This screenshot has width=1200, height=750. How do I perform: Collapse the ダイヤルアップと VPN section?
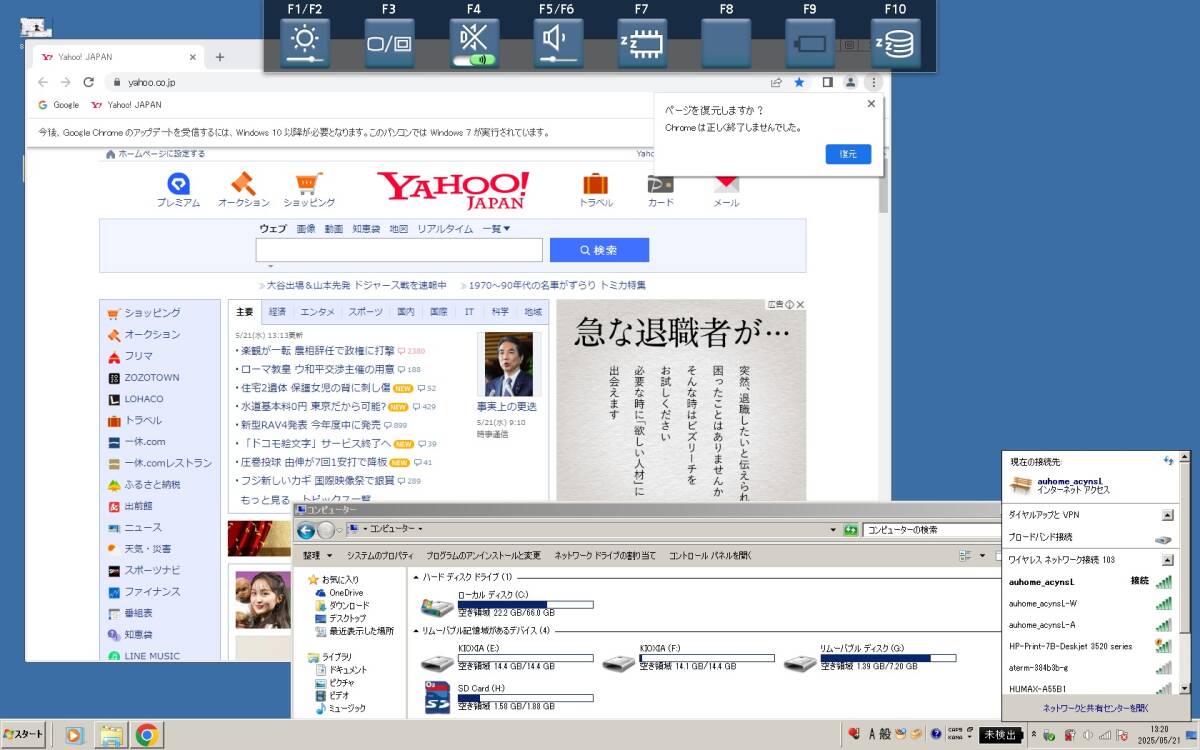1167,515
